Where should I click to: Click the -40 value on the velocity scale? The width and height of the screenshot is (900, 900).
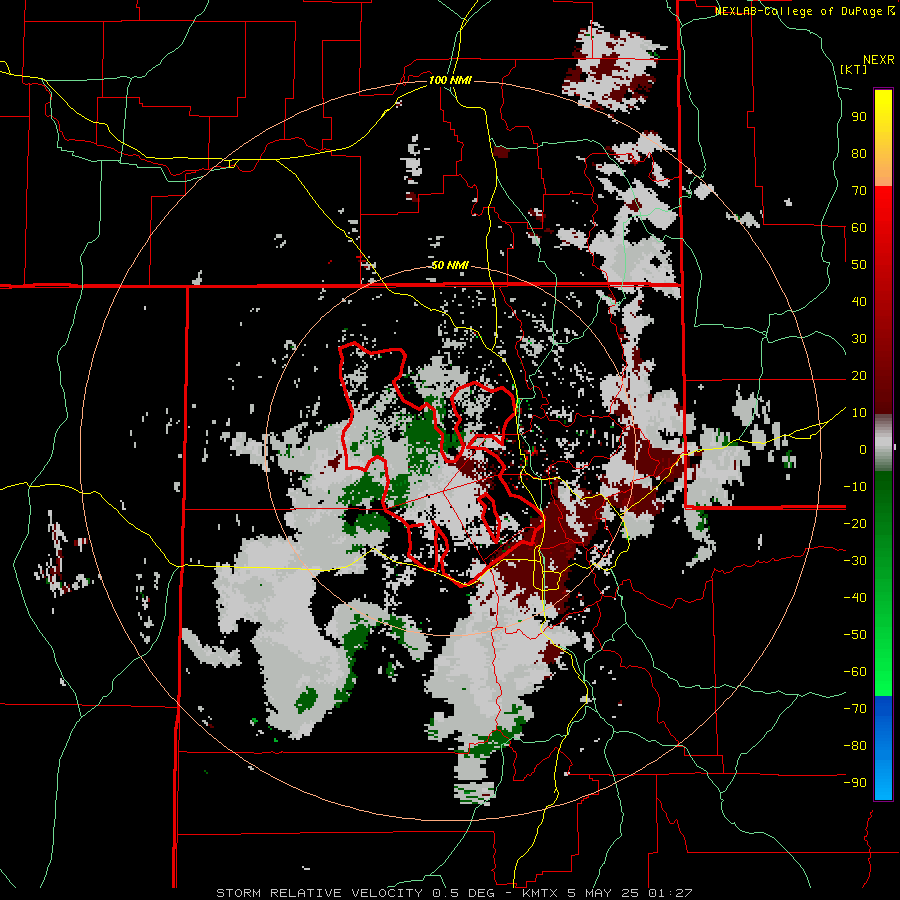pyautogui.click(x=855, y=598)
